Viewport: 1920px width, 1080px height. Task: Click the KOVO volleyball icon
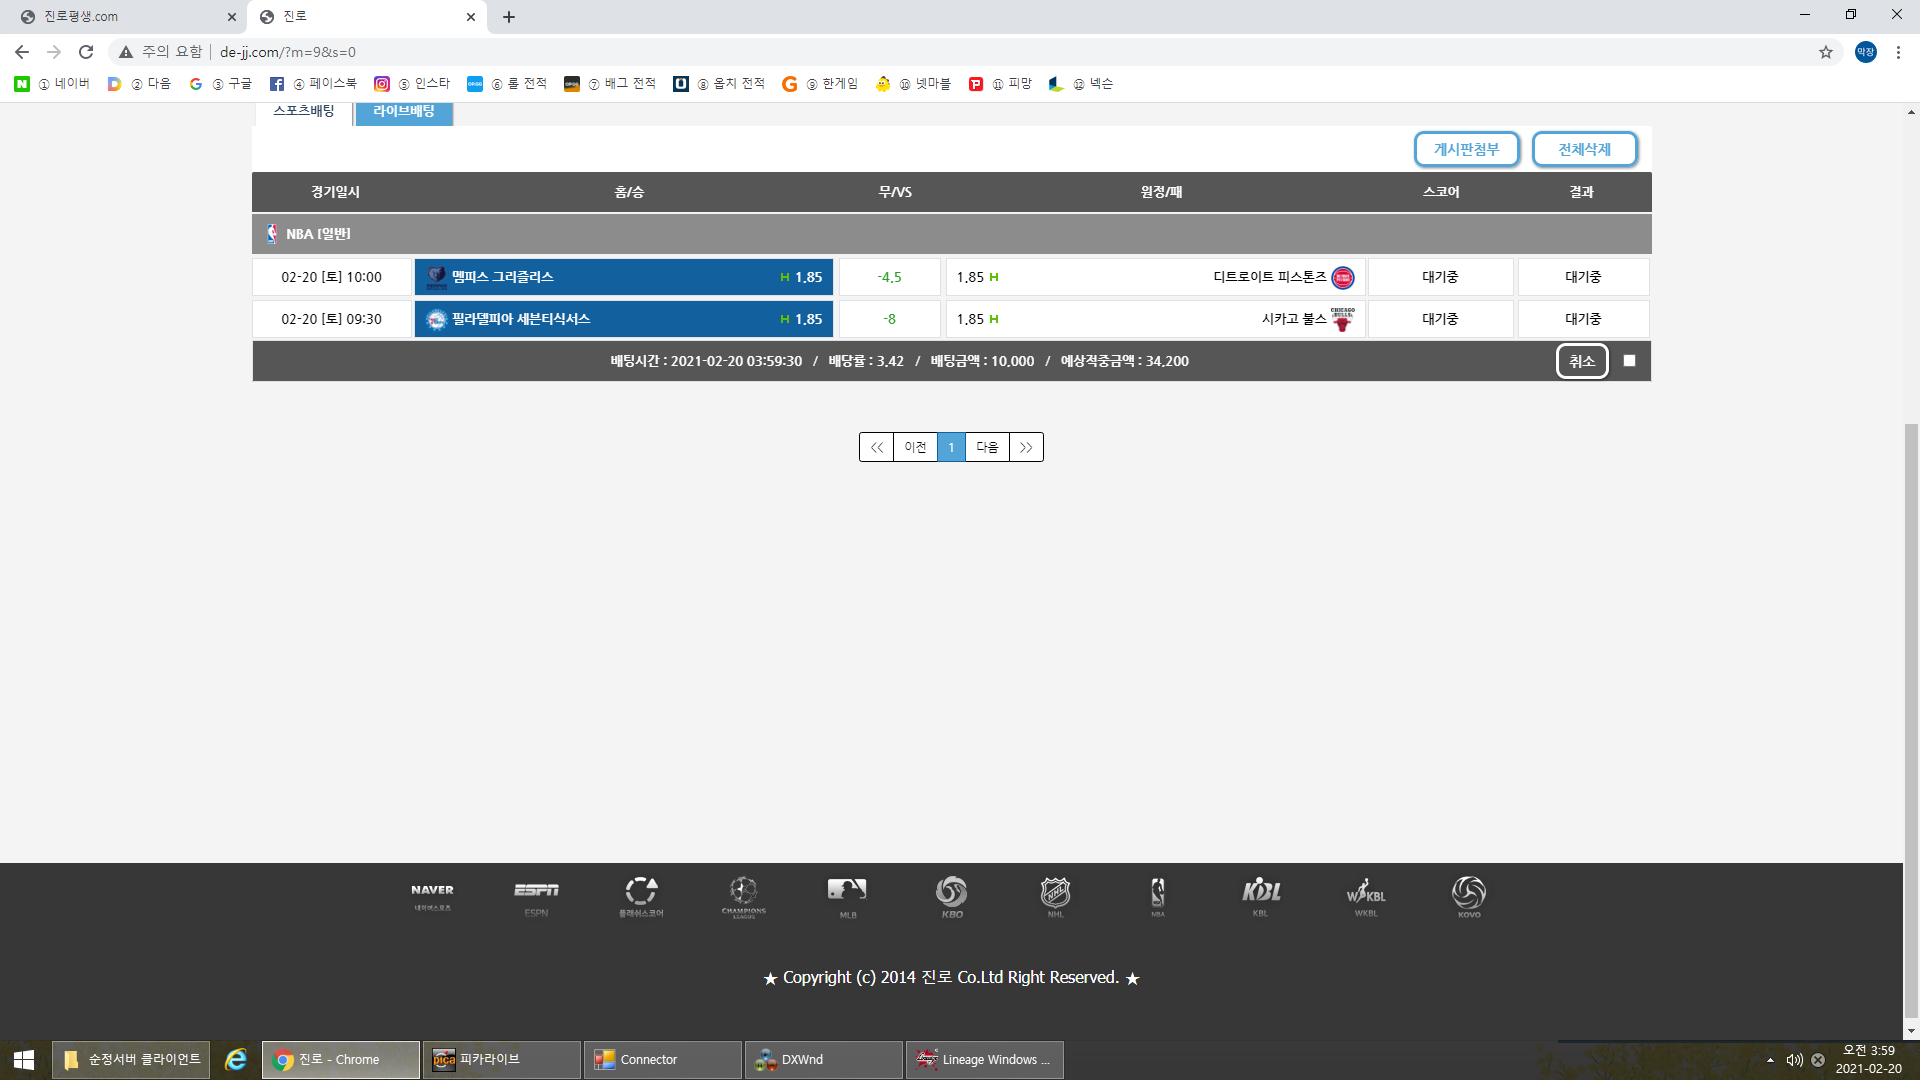pos(1468,895)
